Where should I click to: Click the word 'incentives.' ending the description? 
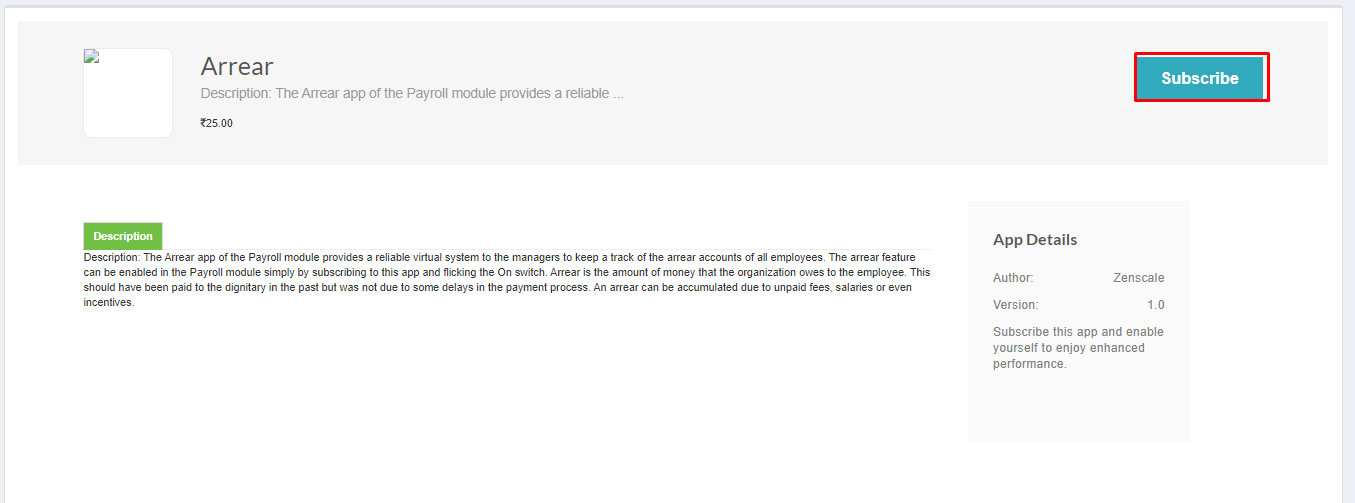pos(109,302)
